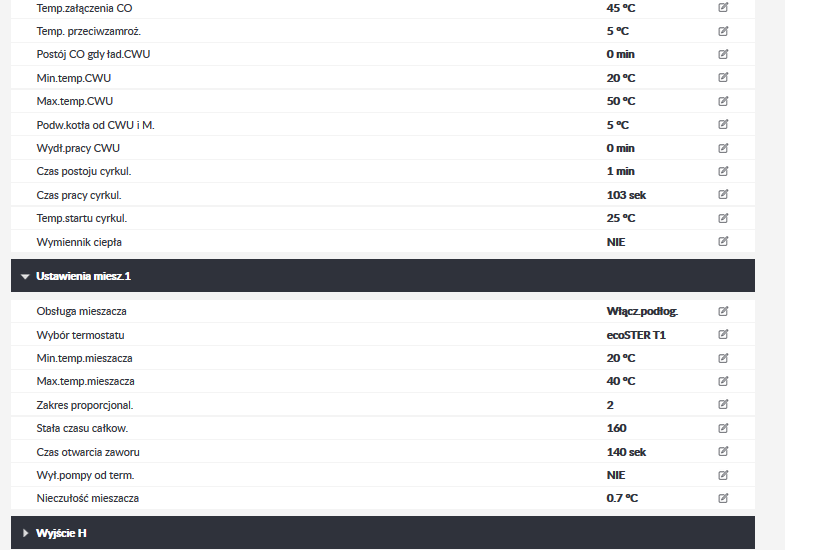Select the Temp.startu cyrkul. row label

pyautogui.click(x=81, y=218)
